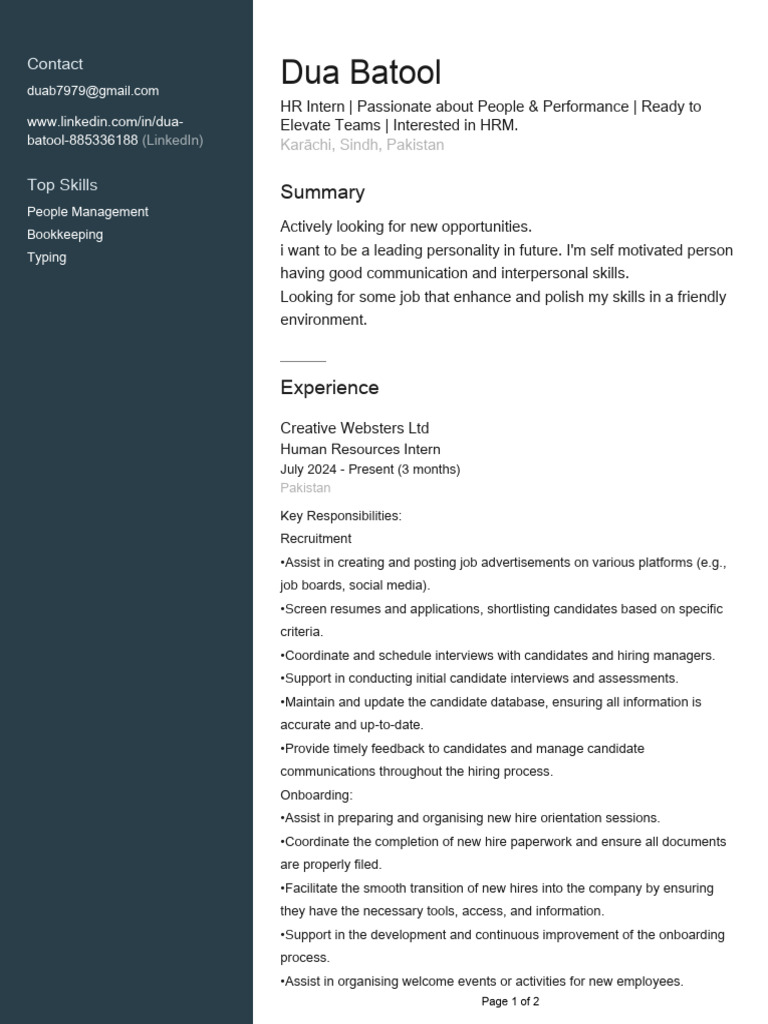Viewport: 768px width, 1024px height.
Task: Click the name Dua Batool title
Action: [x=360, y=73]
